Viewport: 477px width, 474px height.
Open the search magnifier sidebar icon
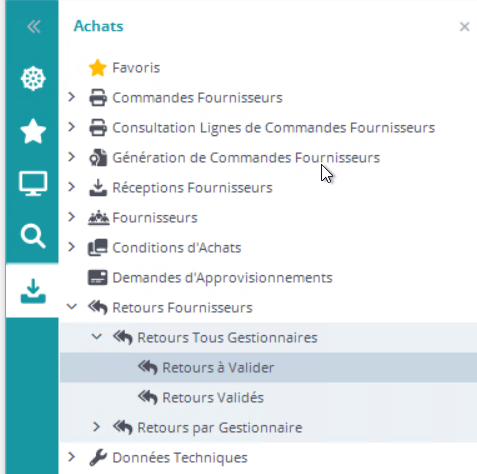[33, 236]
